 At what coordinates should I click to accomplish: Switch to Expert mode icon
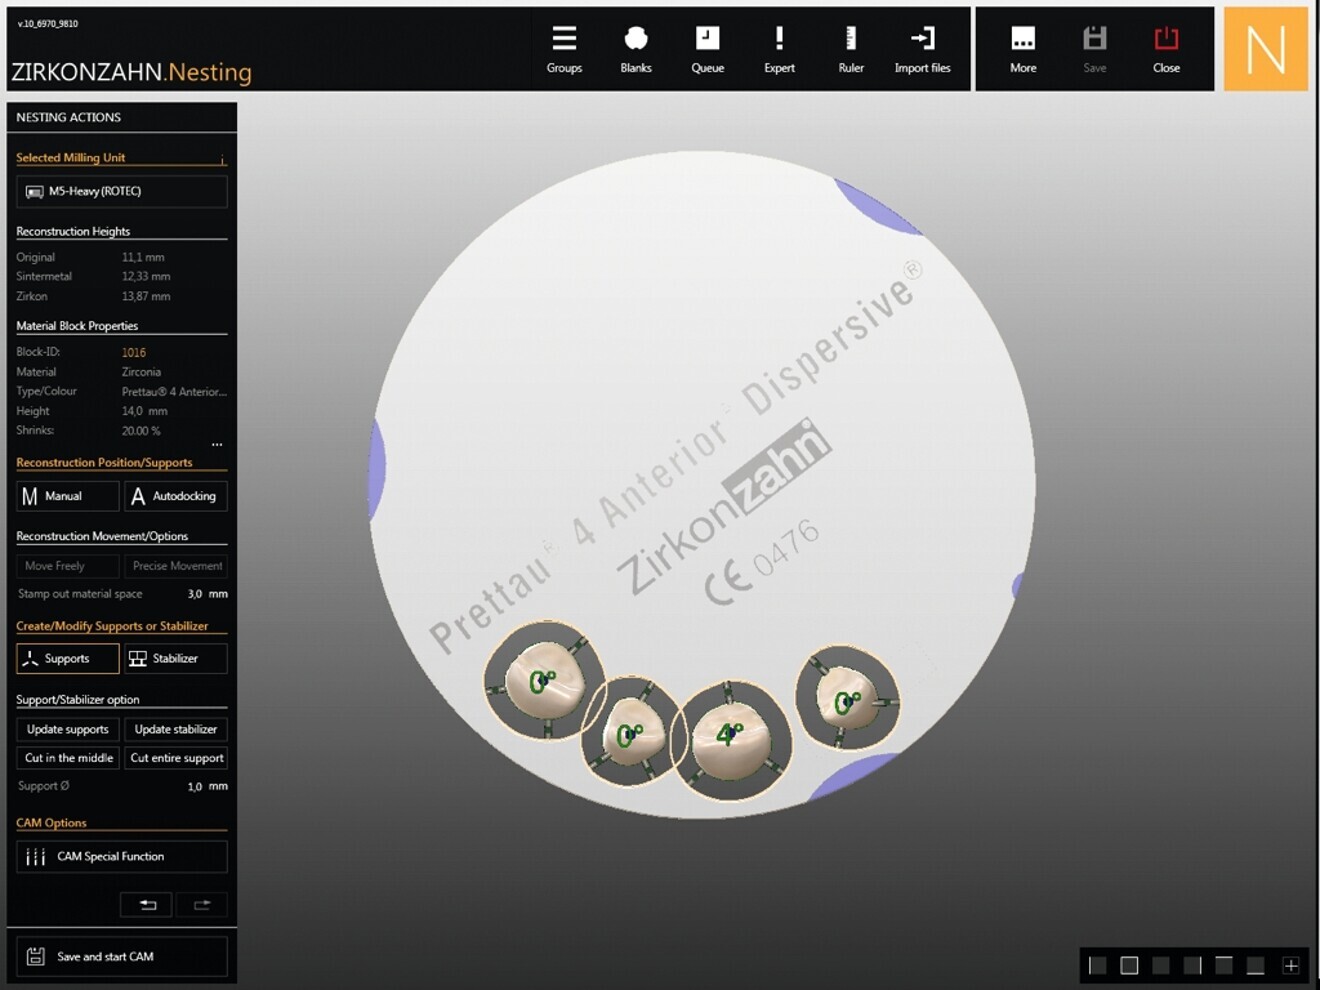pos(779,49)
